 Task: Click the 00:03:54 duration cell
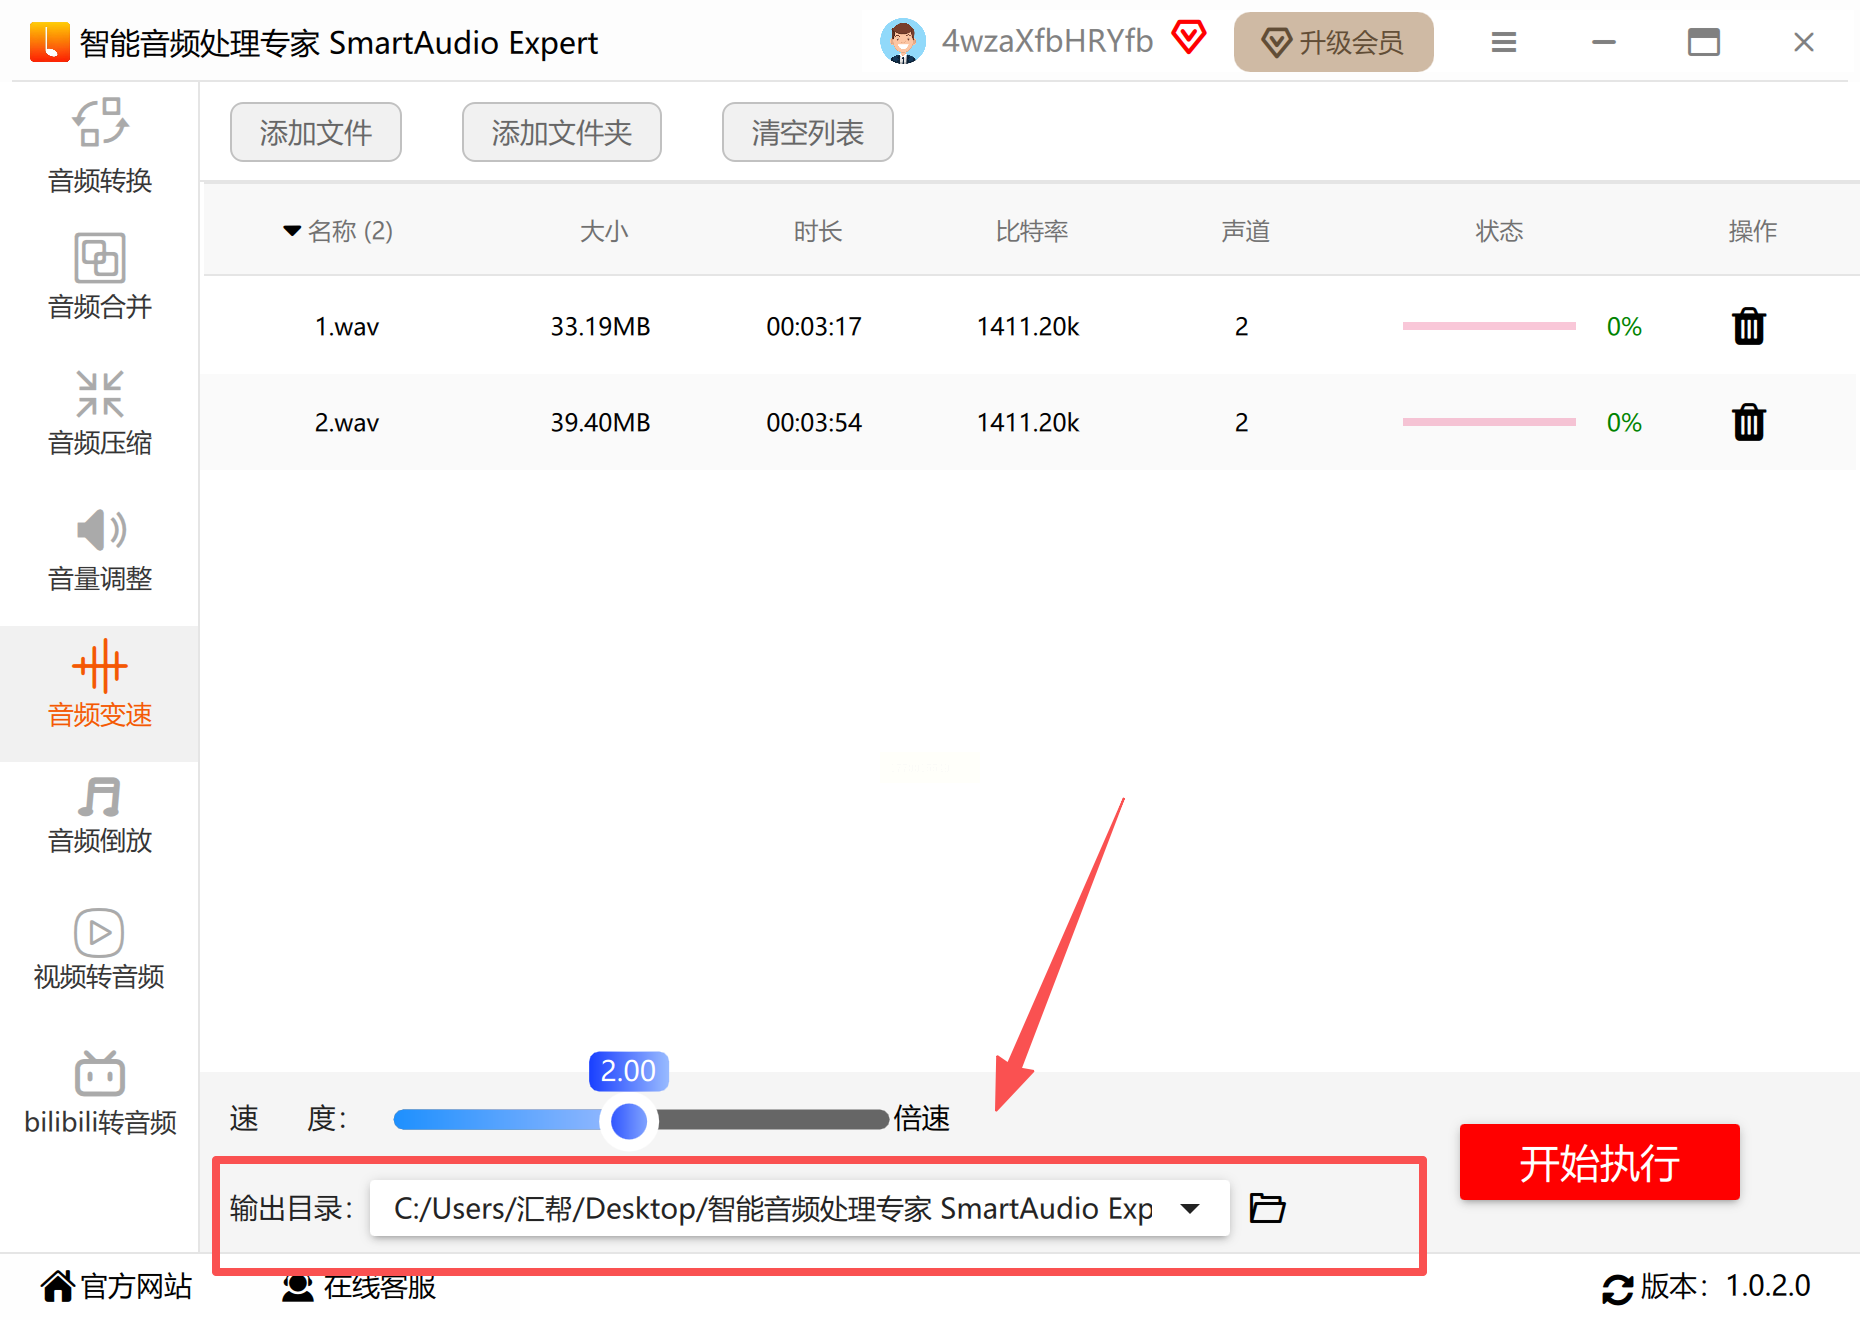pos(814,422)
